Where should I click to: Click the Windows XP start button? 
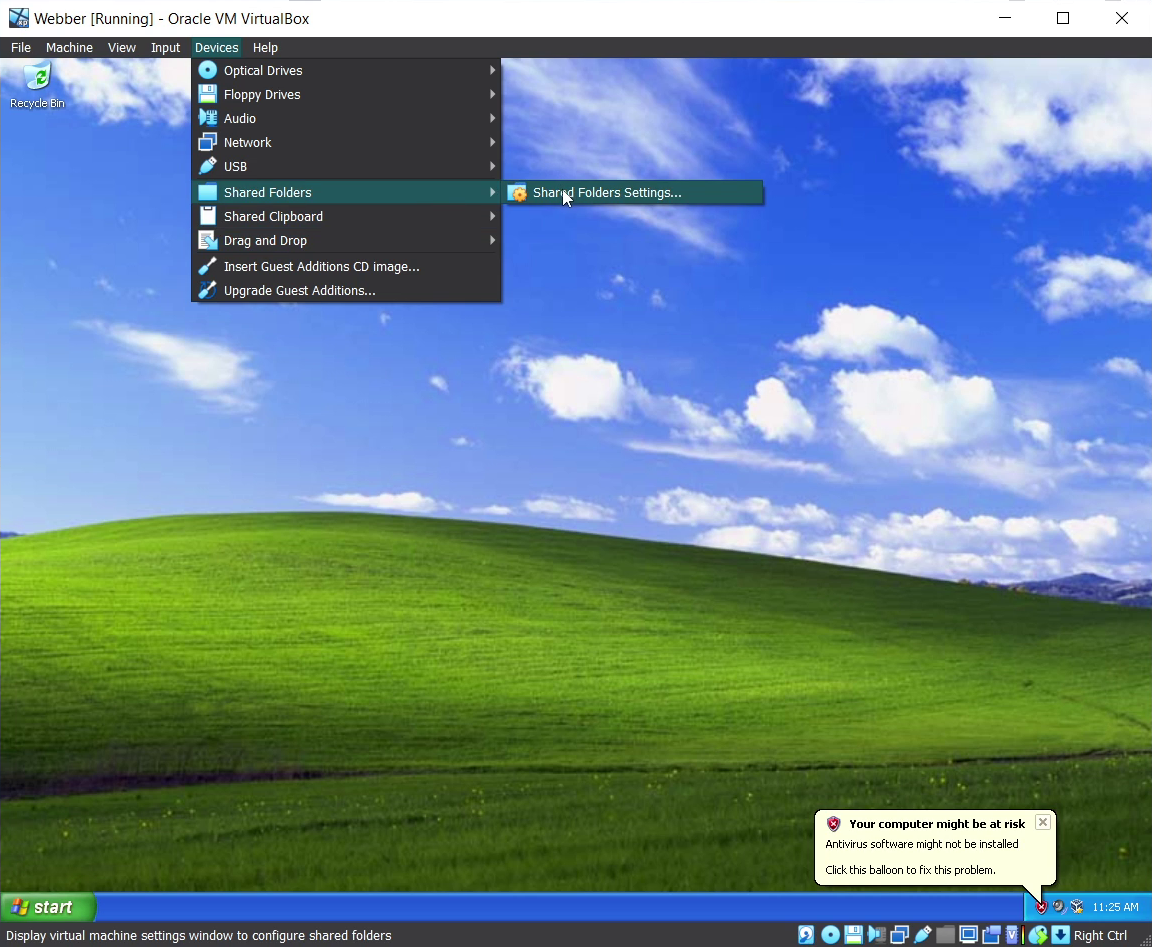click(49, 907)
